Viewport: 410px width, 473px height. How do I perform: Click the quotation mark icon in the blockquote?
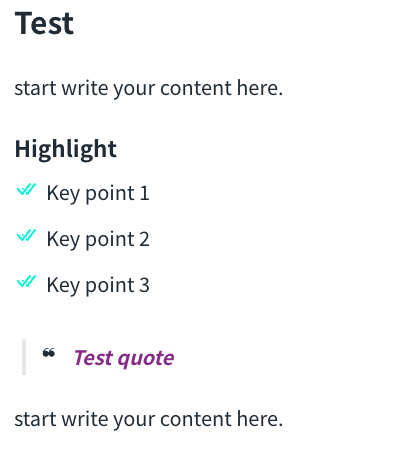(49, 353)
